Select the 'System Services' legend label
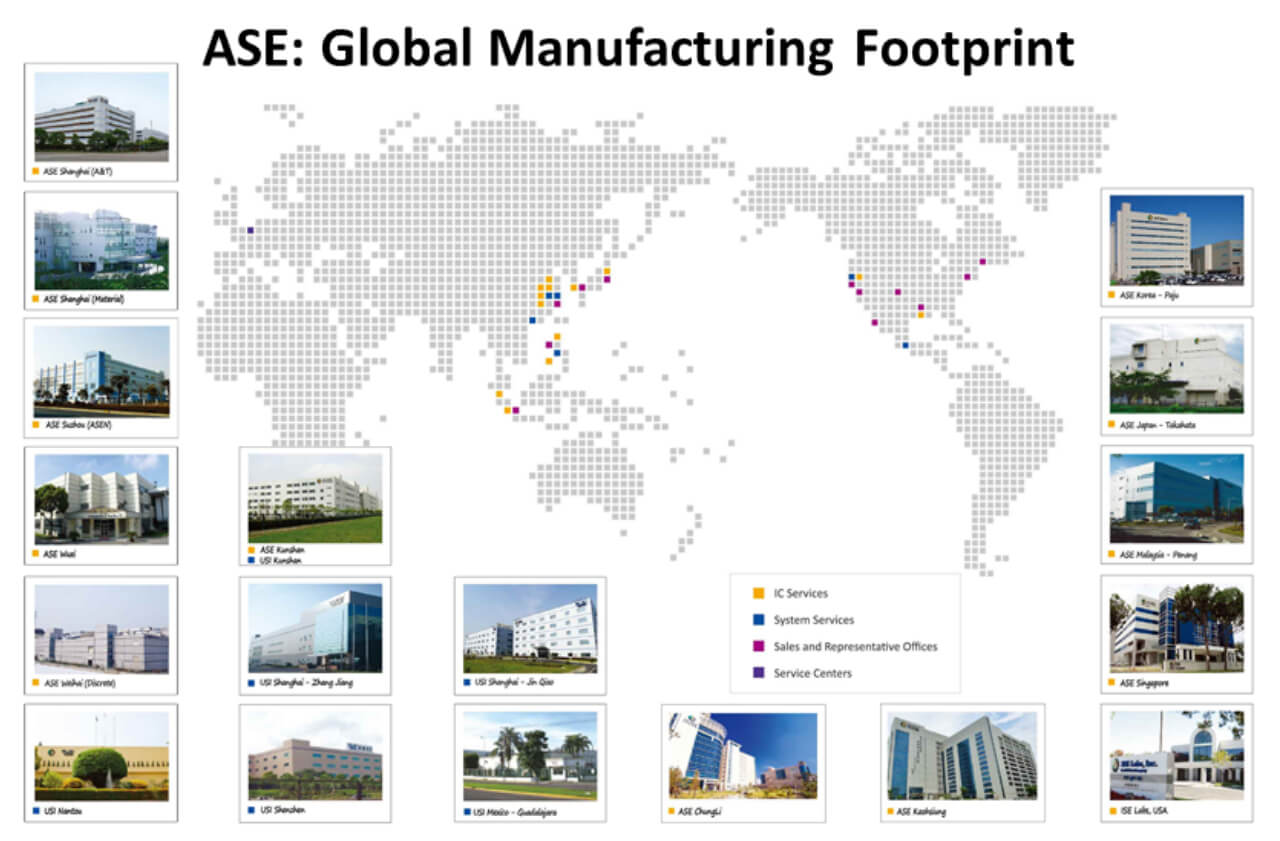This screenshot has width=1280, height=841. [814, 620]
